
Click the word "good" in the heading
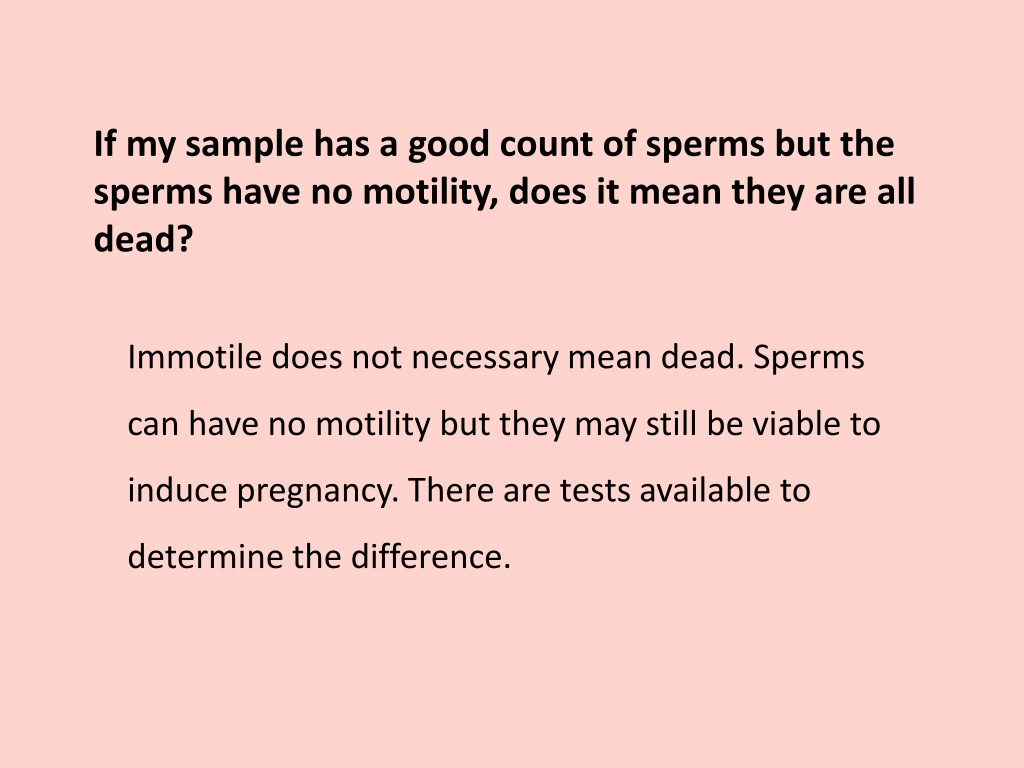click(449, 146)
